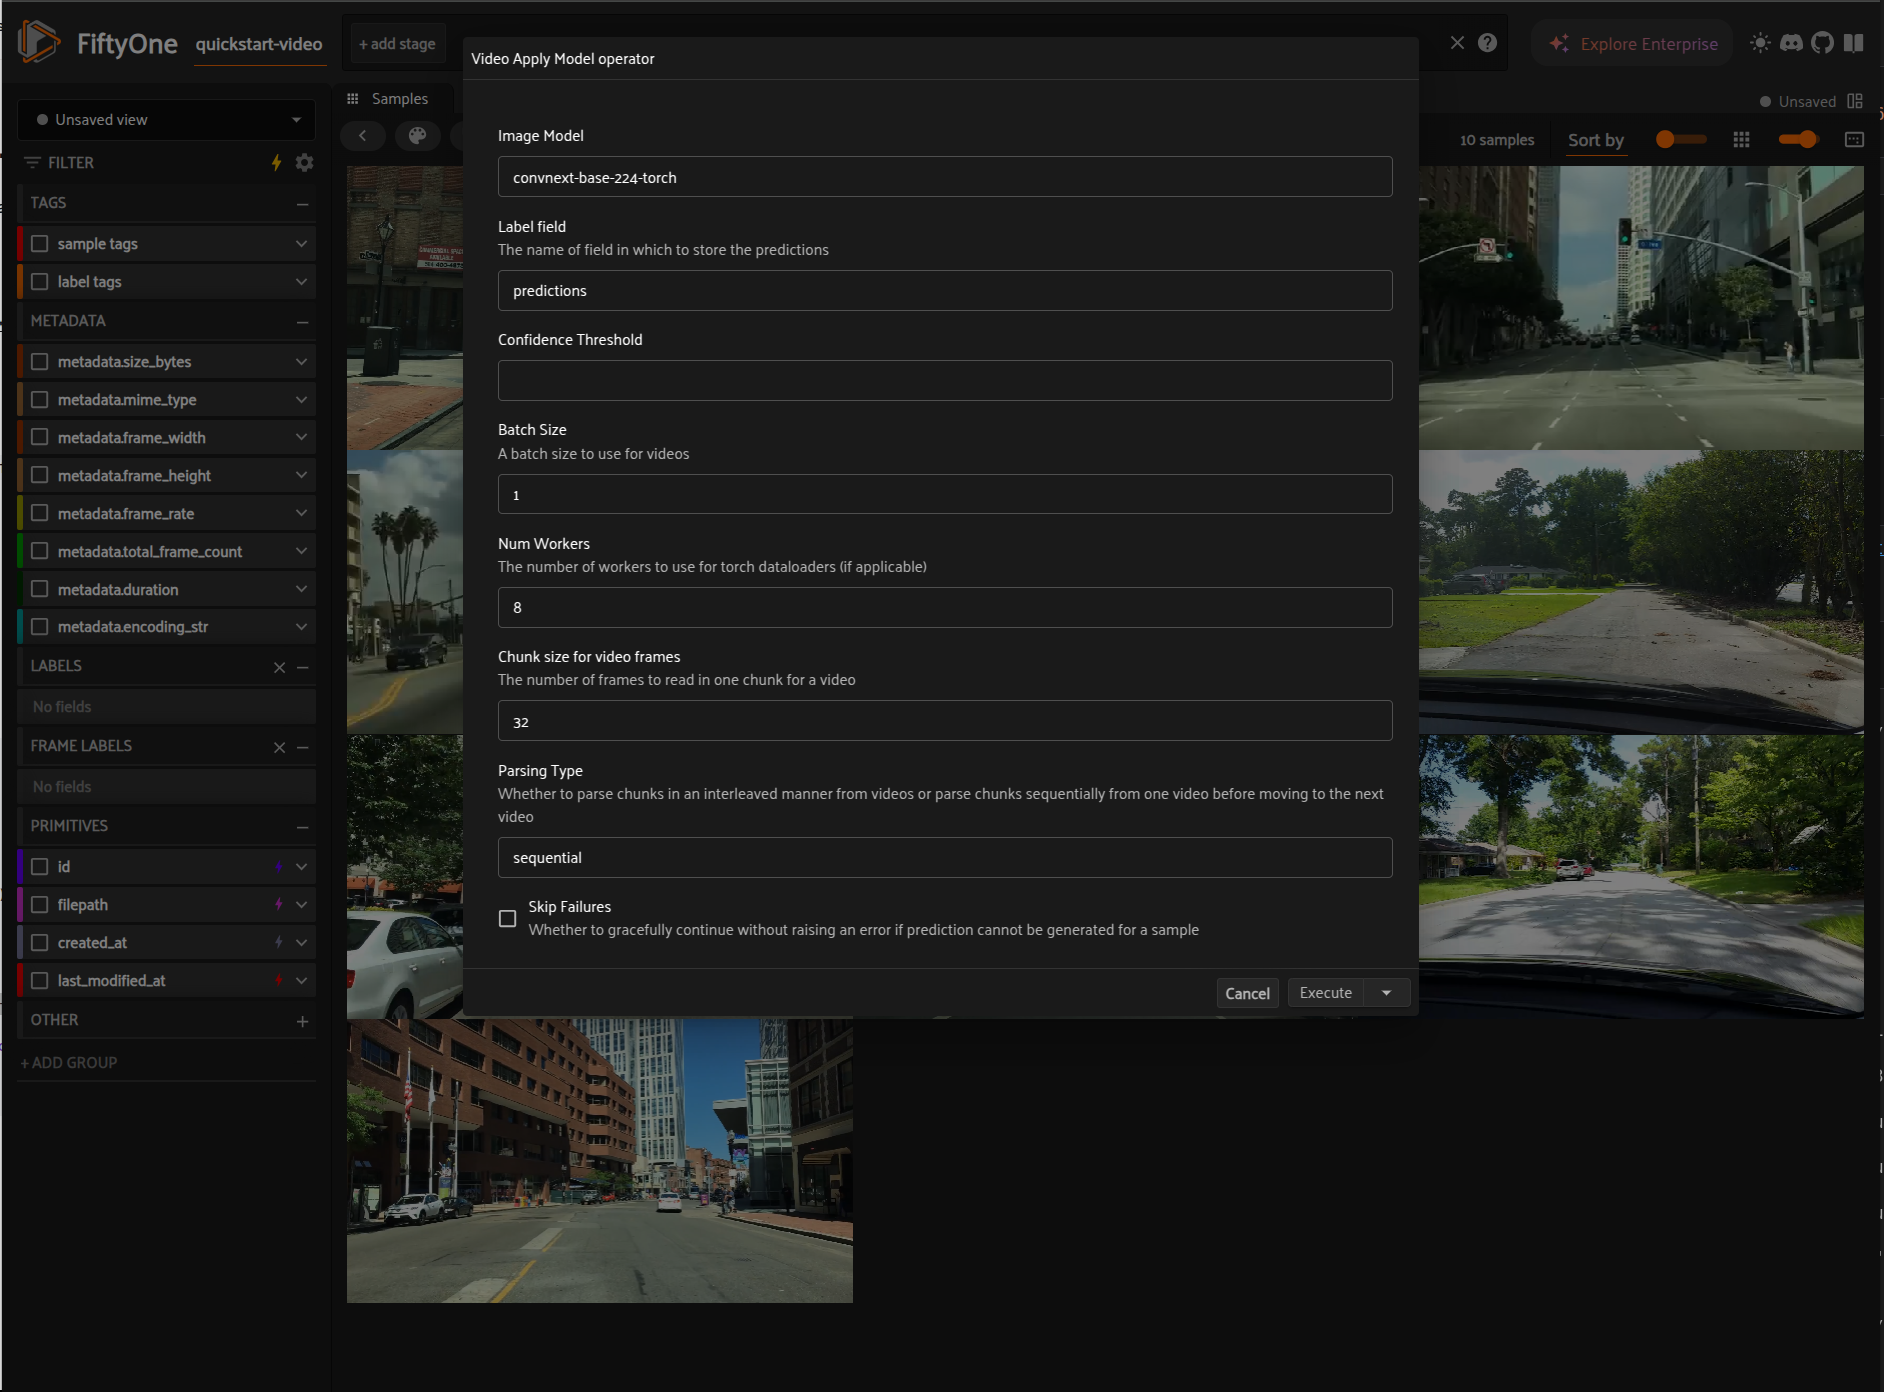Click lightning icon next to filepath field
1884x1392 pixels.
click(x=279, y=905)
